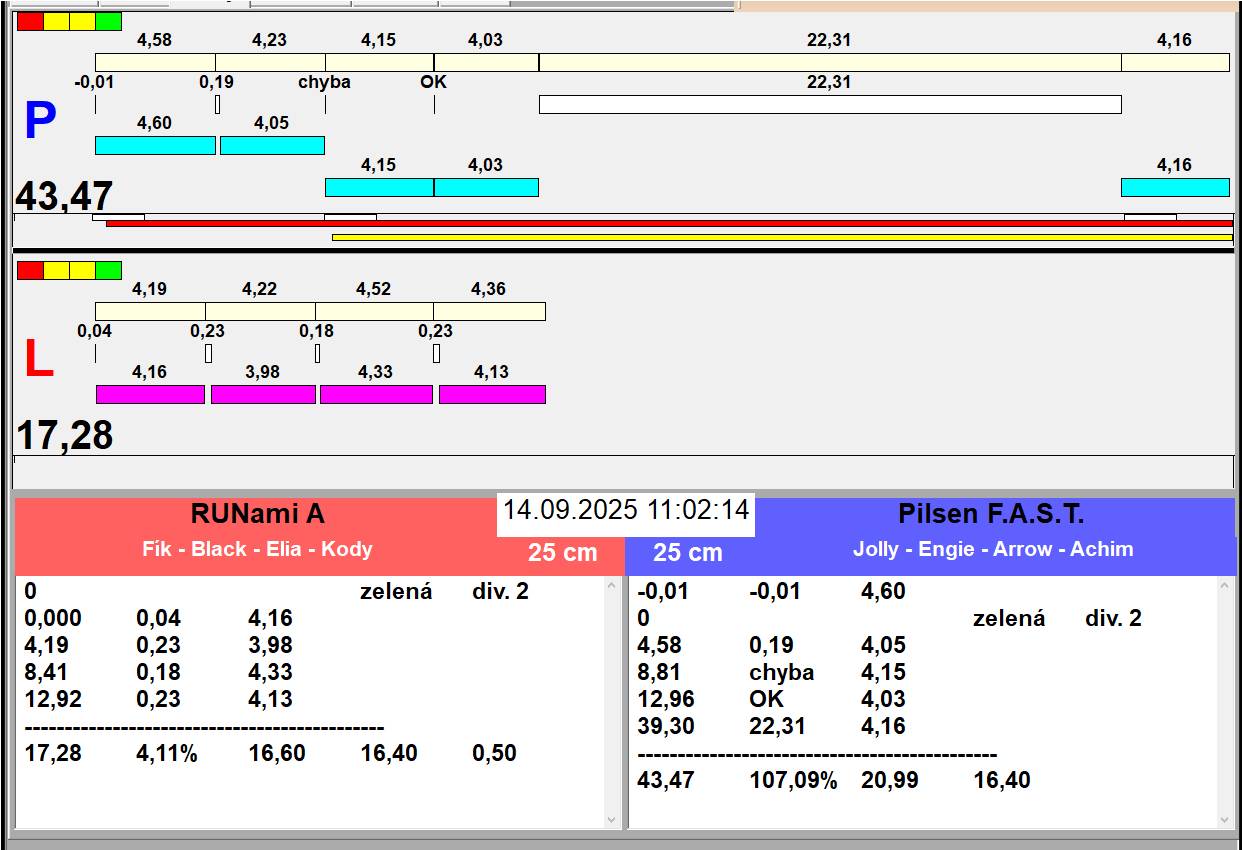
Task: Click the cyan 4,60 run bar
Action: pyautogui.click(x=155, y=145)
